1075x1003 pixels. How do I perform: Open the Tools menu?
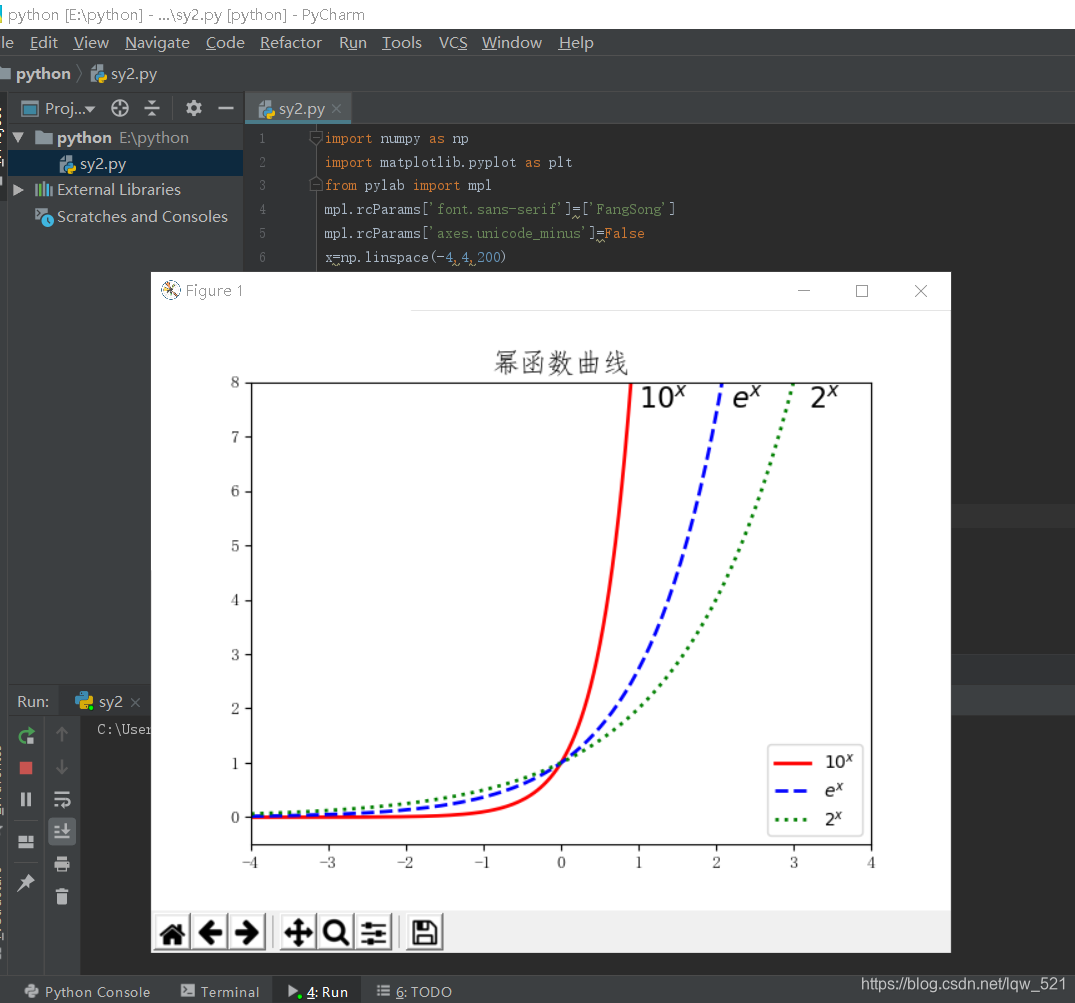click(402, 43)
